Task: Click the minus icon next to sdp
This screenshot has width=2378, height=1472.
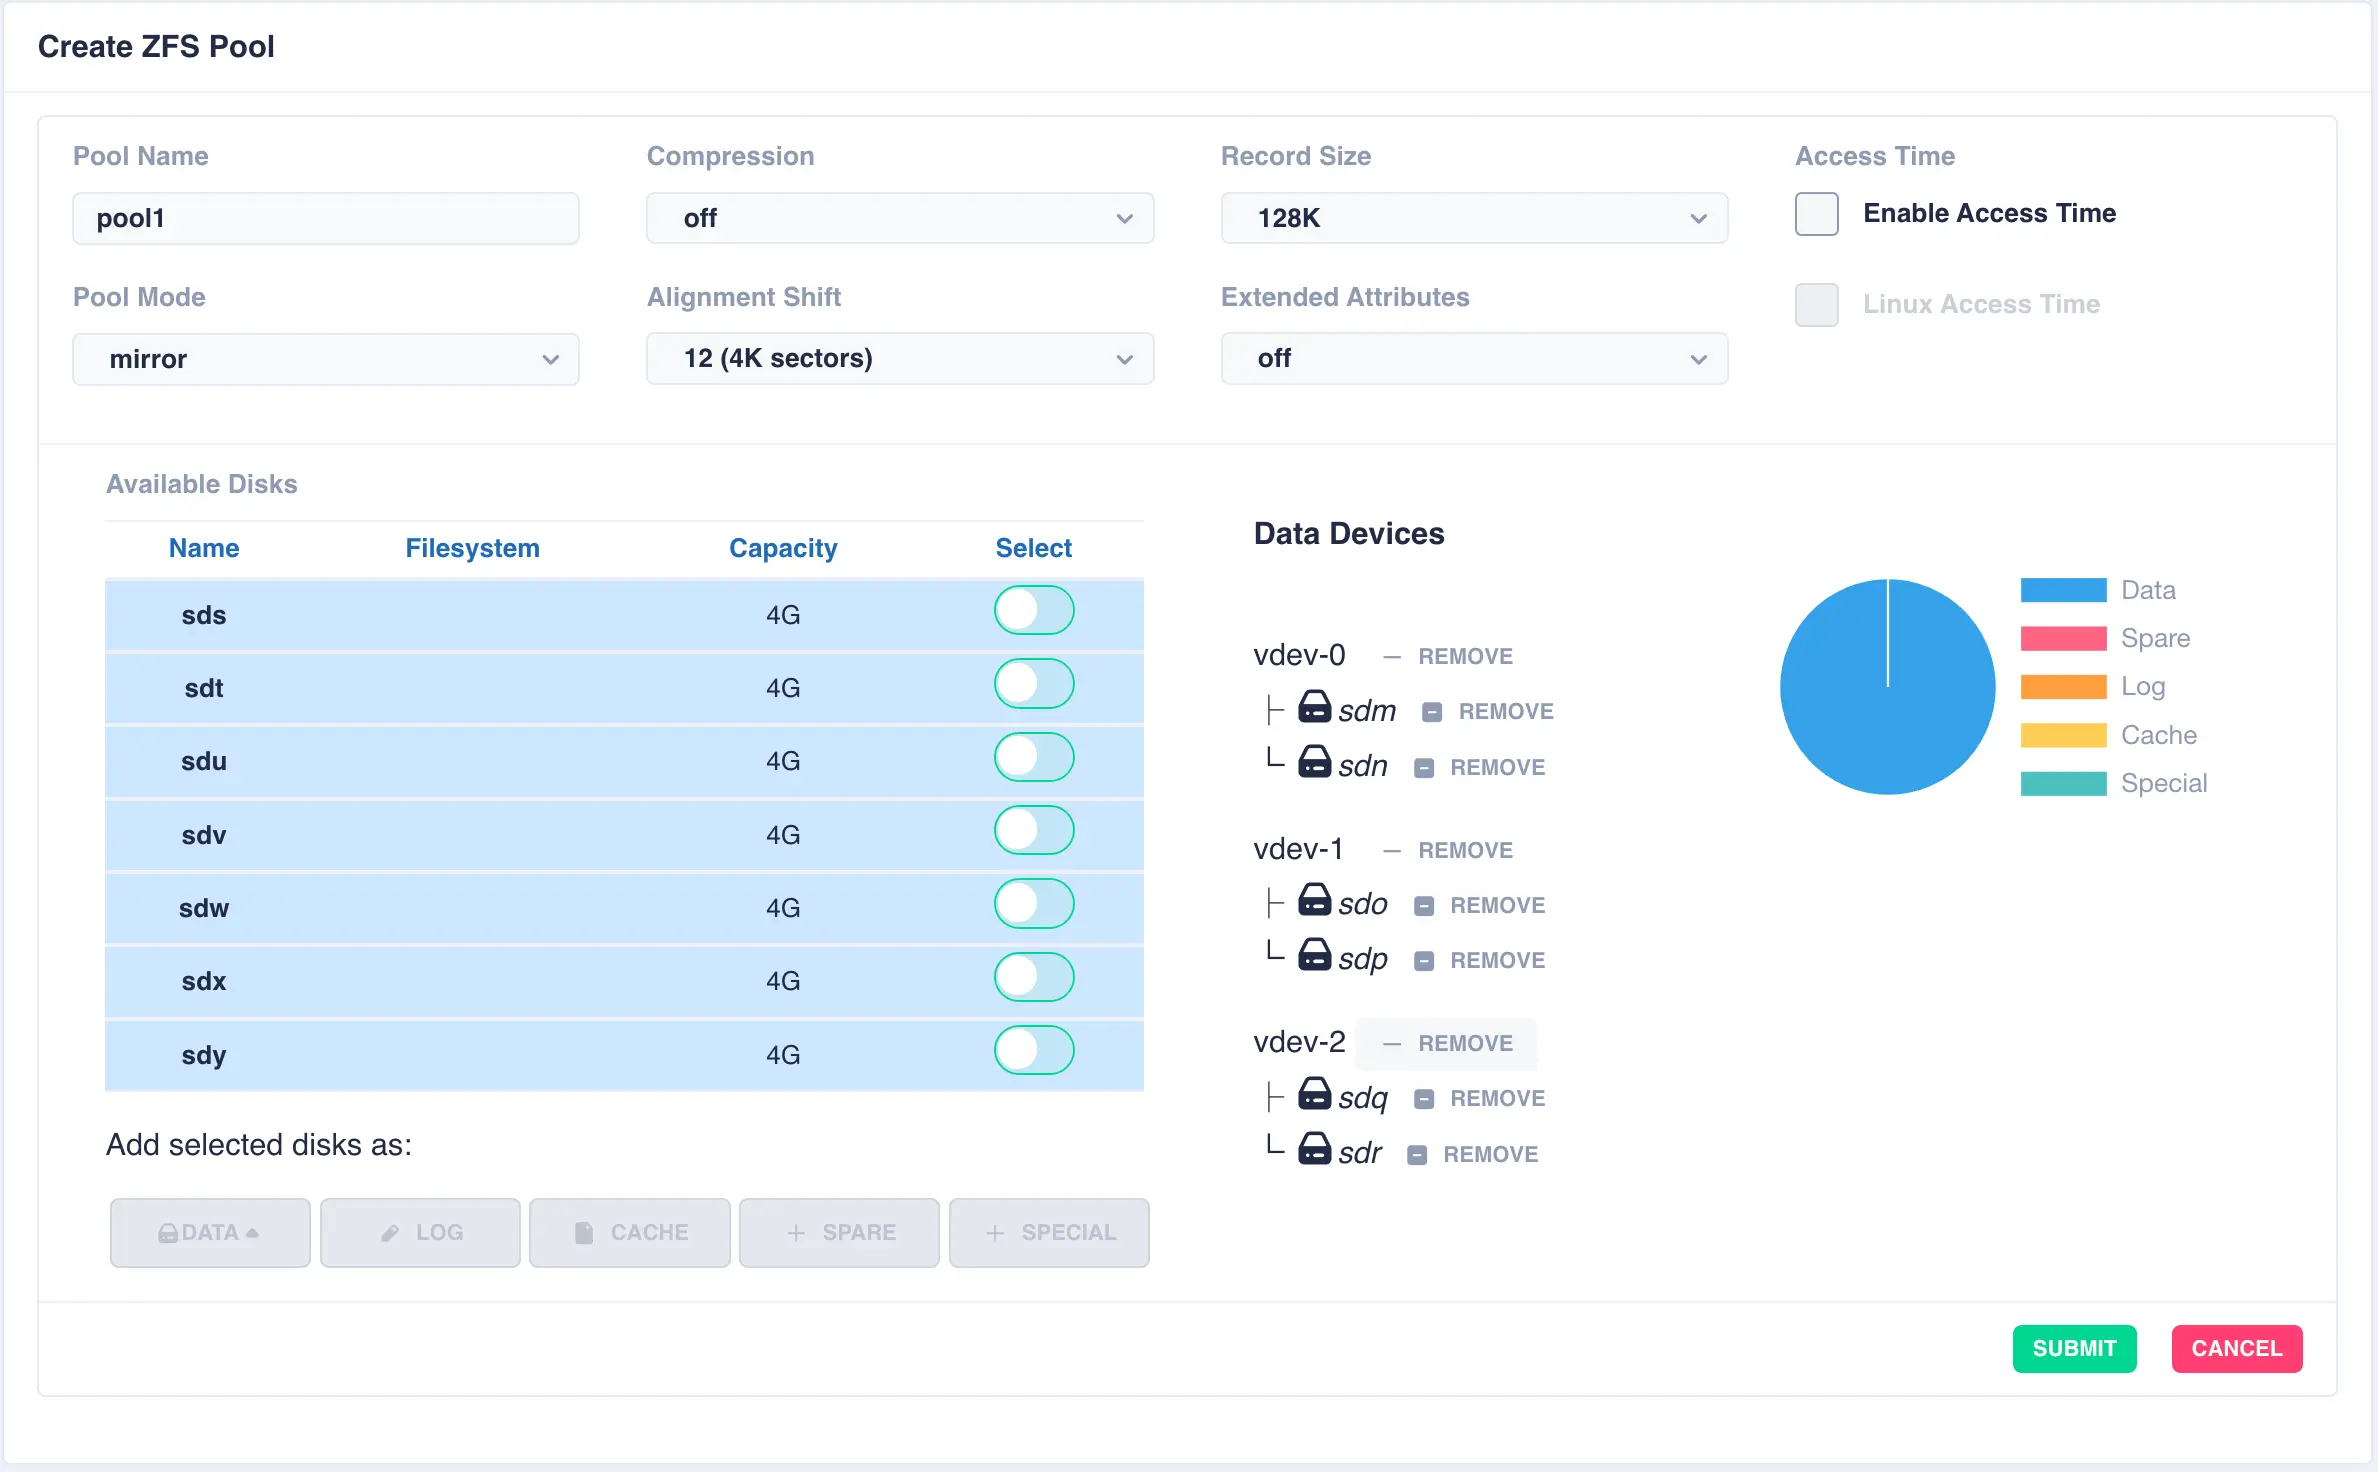Action: click(x=1424, y=961)
